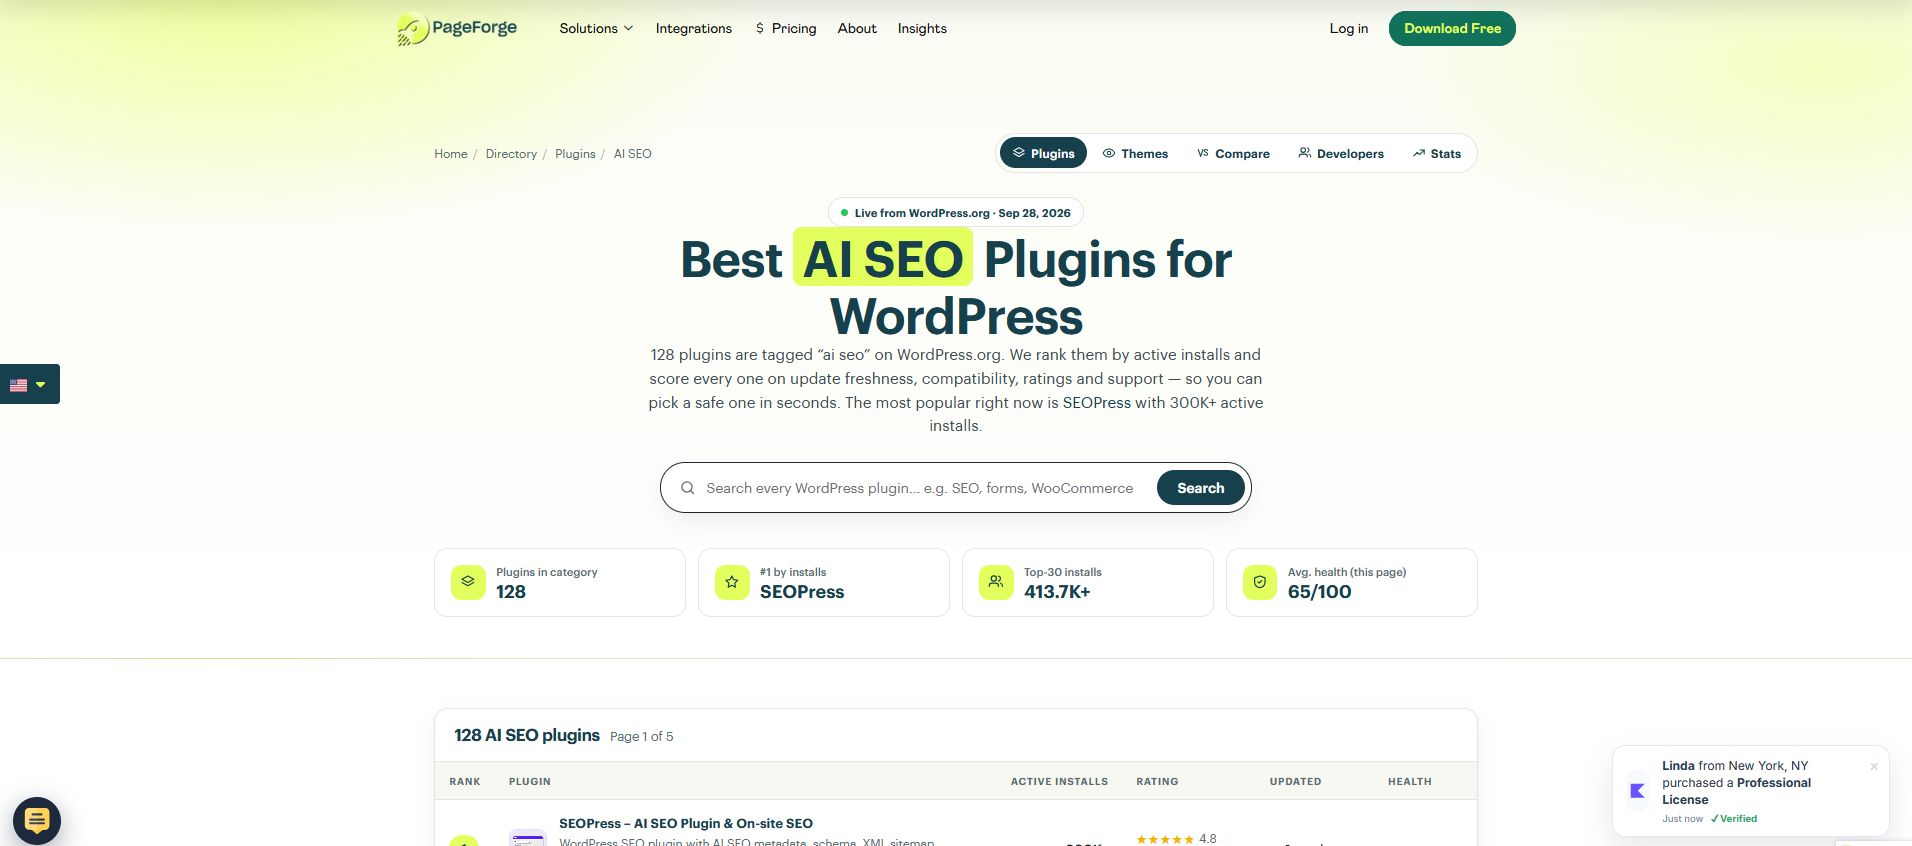Click the layers icon in Plugins in category card

[x=468, y=582]
